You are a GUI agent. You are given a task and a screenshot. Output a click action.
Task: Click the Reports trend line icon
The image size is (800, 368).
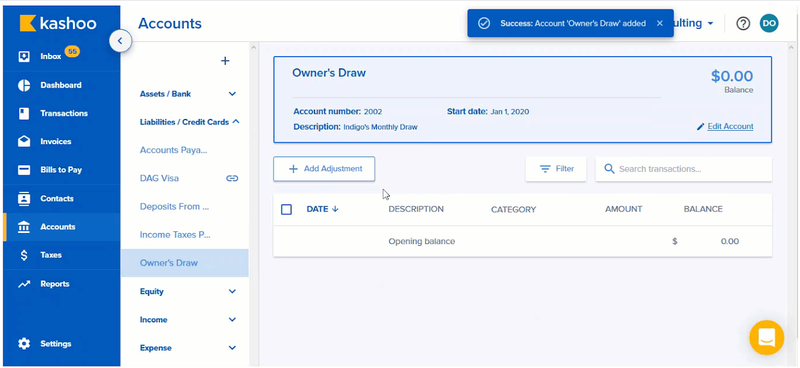[24, 284]
